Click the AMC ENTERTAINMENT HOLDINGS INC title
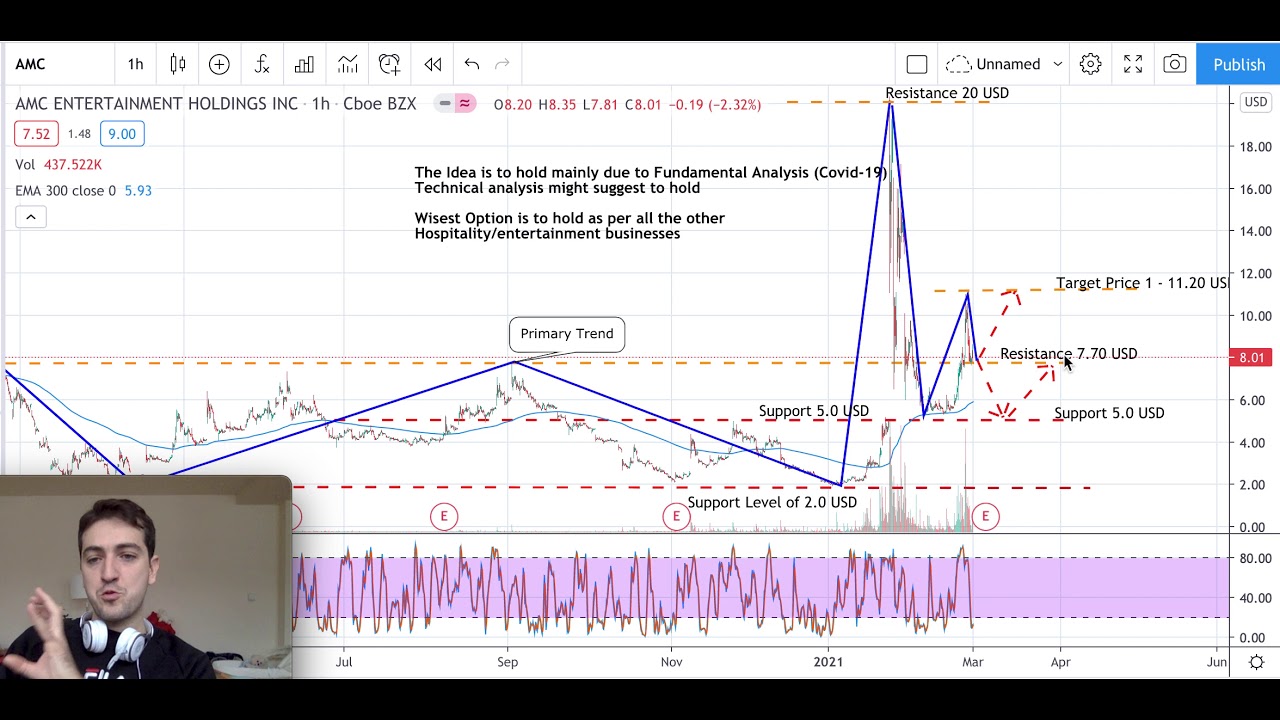This screenshot has height=720, width=1280. [x=156, y=104]
